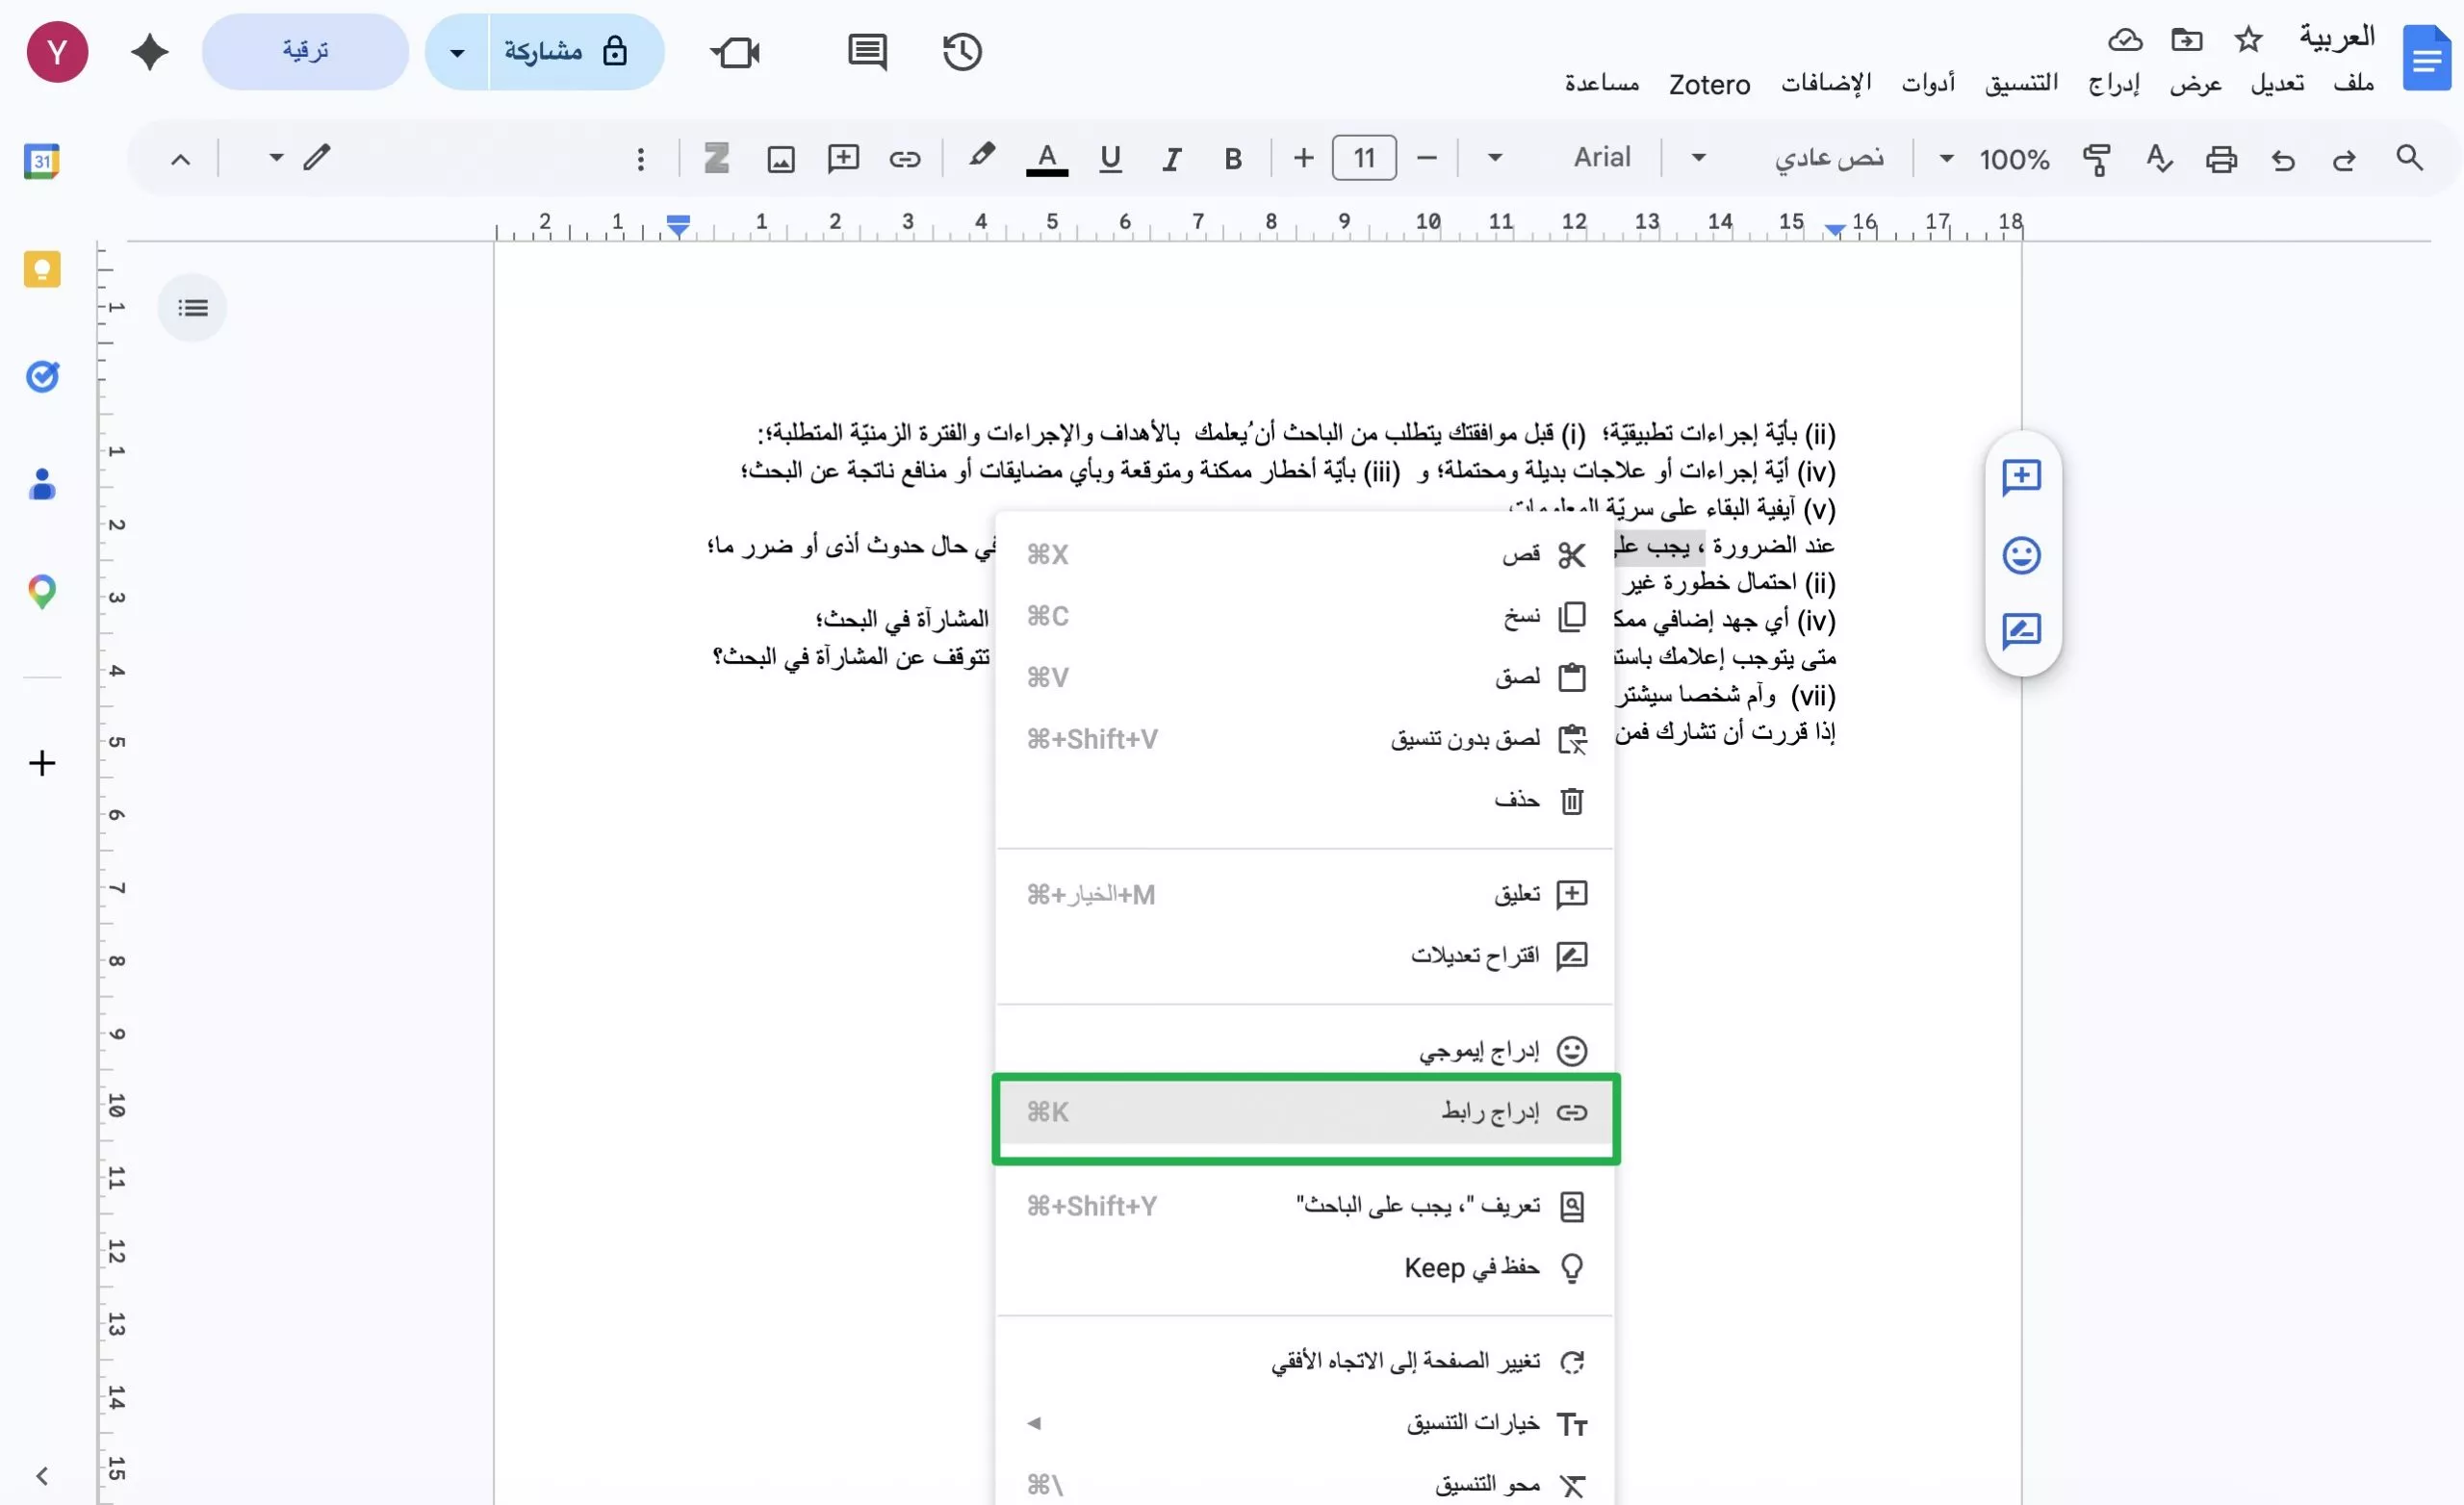Image resolution: width=2464 pixels, height=1505 pixels.
Task: Pick a text color from the A swatch
Action: 1046,158
